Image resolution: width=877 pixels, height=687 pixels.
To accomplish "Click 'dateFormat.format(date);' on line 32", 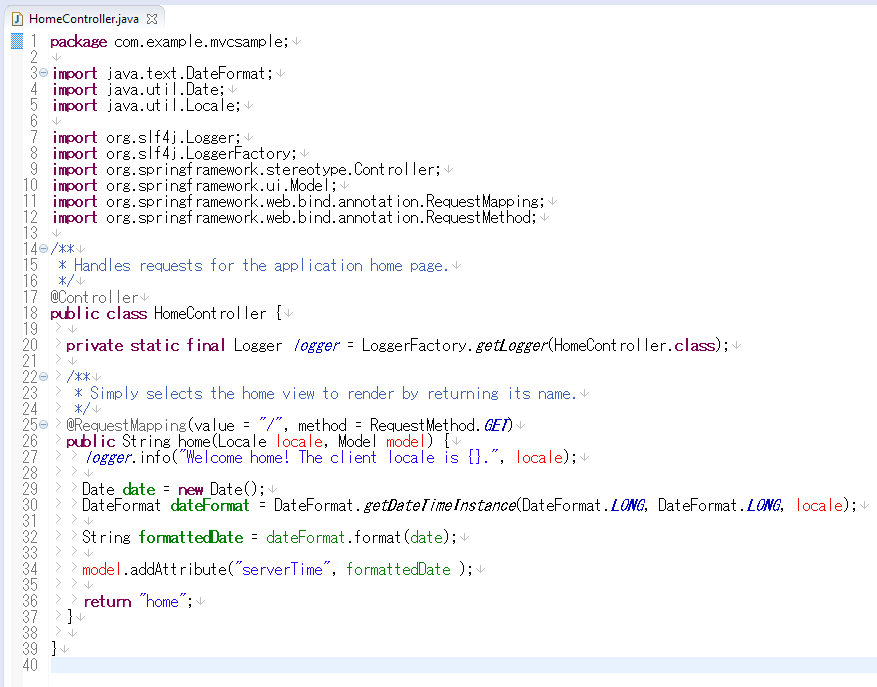I will (361, 538).
